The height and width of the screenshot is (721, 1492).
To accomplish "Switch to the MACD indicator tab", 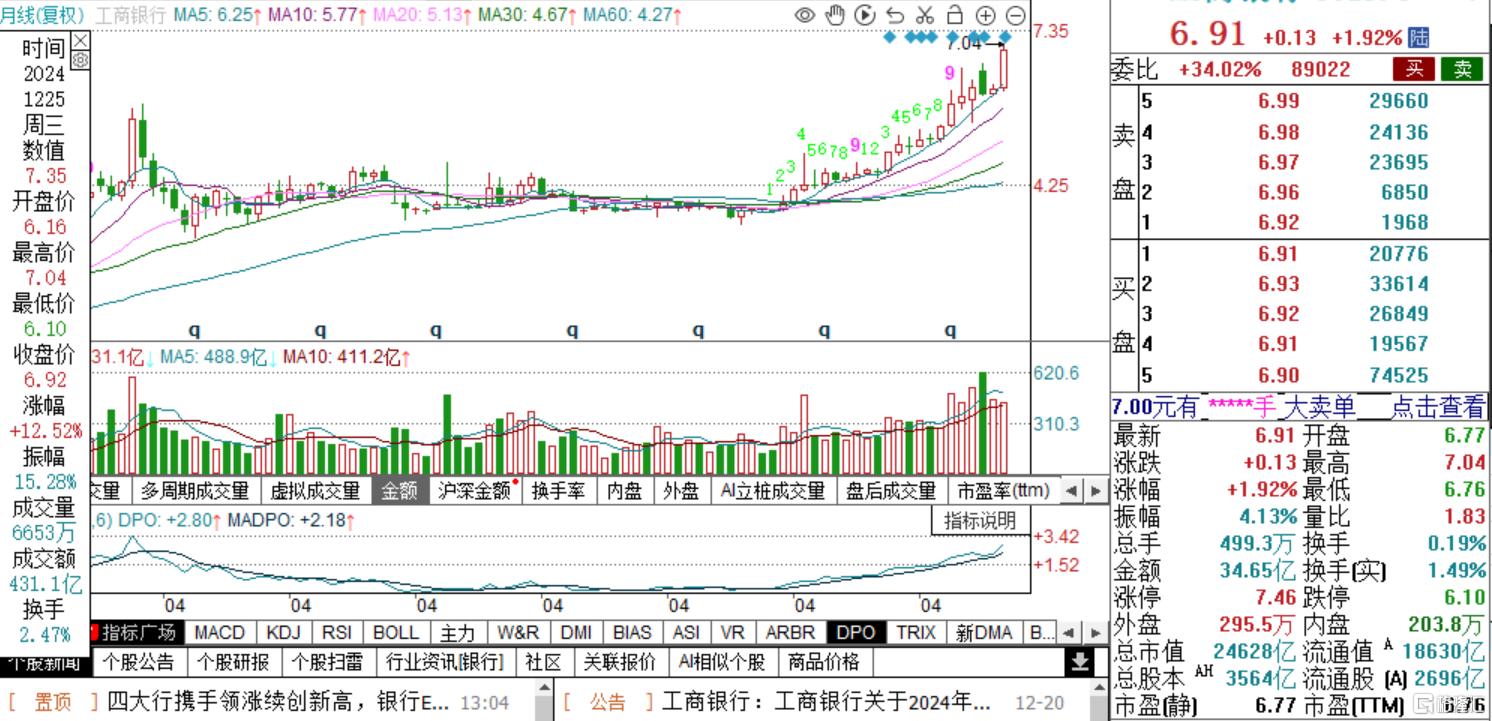I will click(219, 633).
